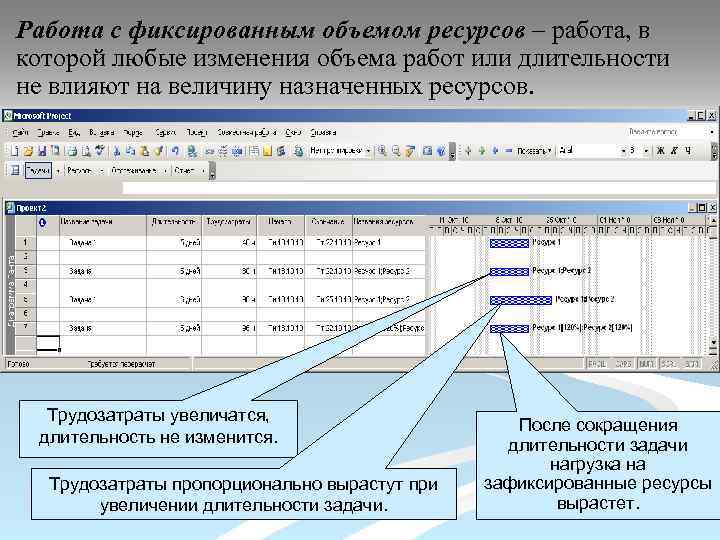Click the Отслеживание project guide button
The image size is (720, 540).
click(133, 171)
